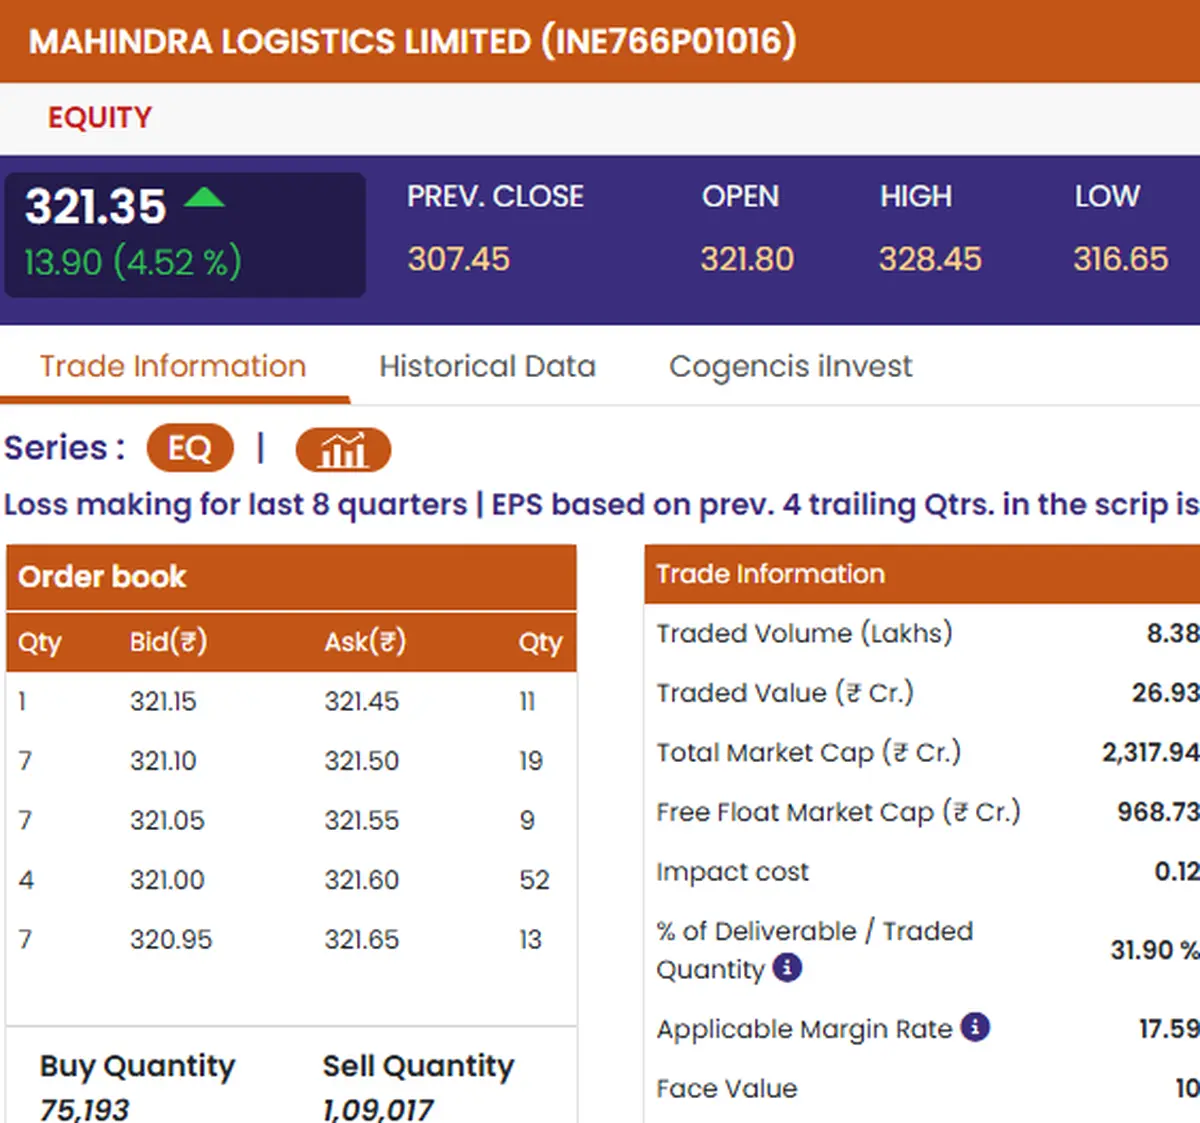The height and width of the screenshot is (1123, 1200).
Task: Click the EQUITY label
Action: pyautogui.click(x=100, y=118)
